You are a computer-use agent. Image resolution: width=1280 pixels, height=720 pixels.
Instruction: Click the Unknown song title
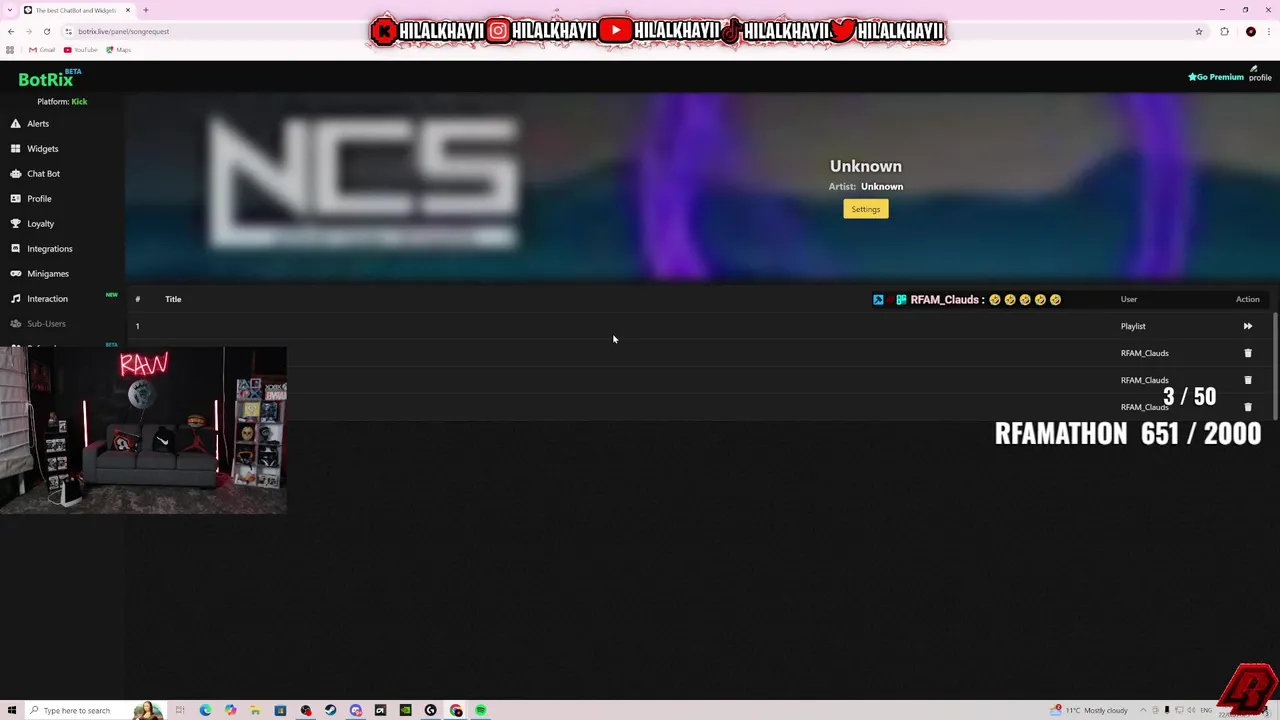[865, 166]
